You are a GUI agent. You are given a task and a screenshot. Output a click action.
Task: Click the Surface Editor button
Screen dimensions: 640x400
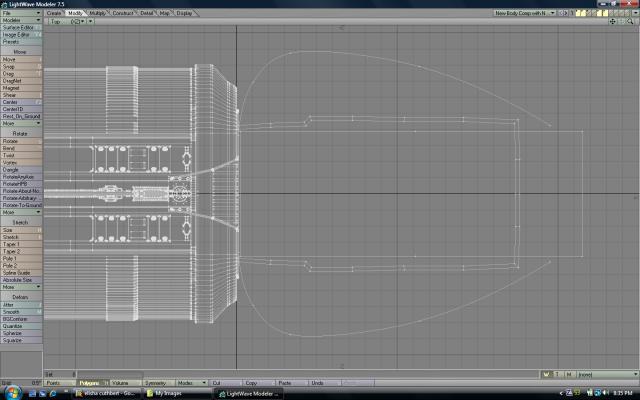[21, 27]
